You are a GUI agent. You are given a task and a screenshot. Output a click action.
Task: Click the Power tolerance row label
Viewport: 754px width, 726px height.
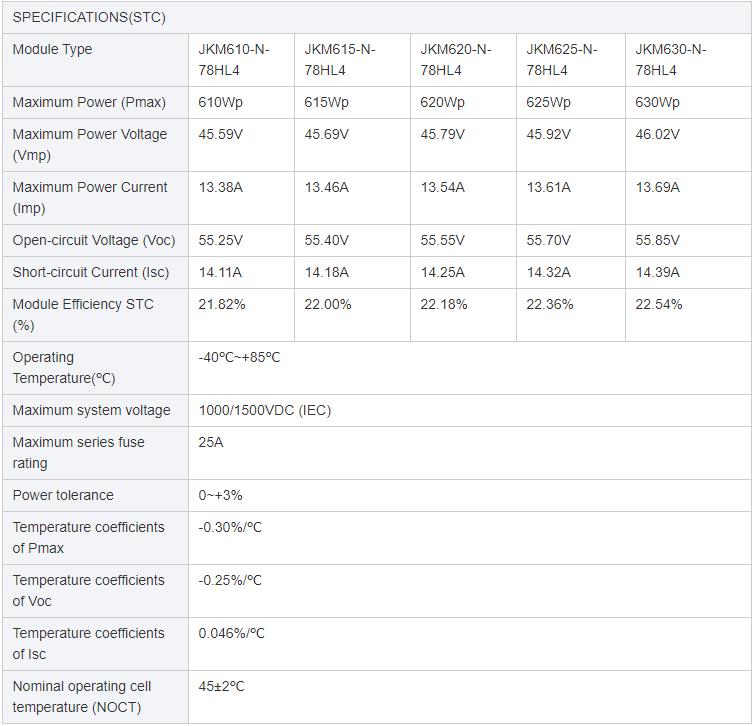pos(63,495)
